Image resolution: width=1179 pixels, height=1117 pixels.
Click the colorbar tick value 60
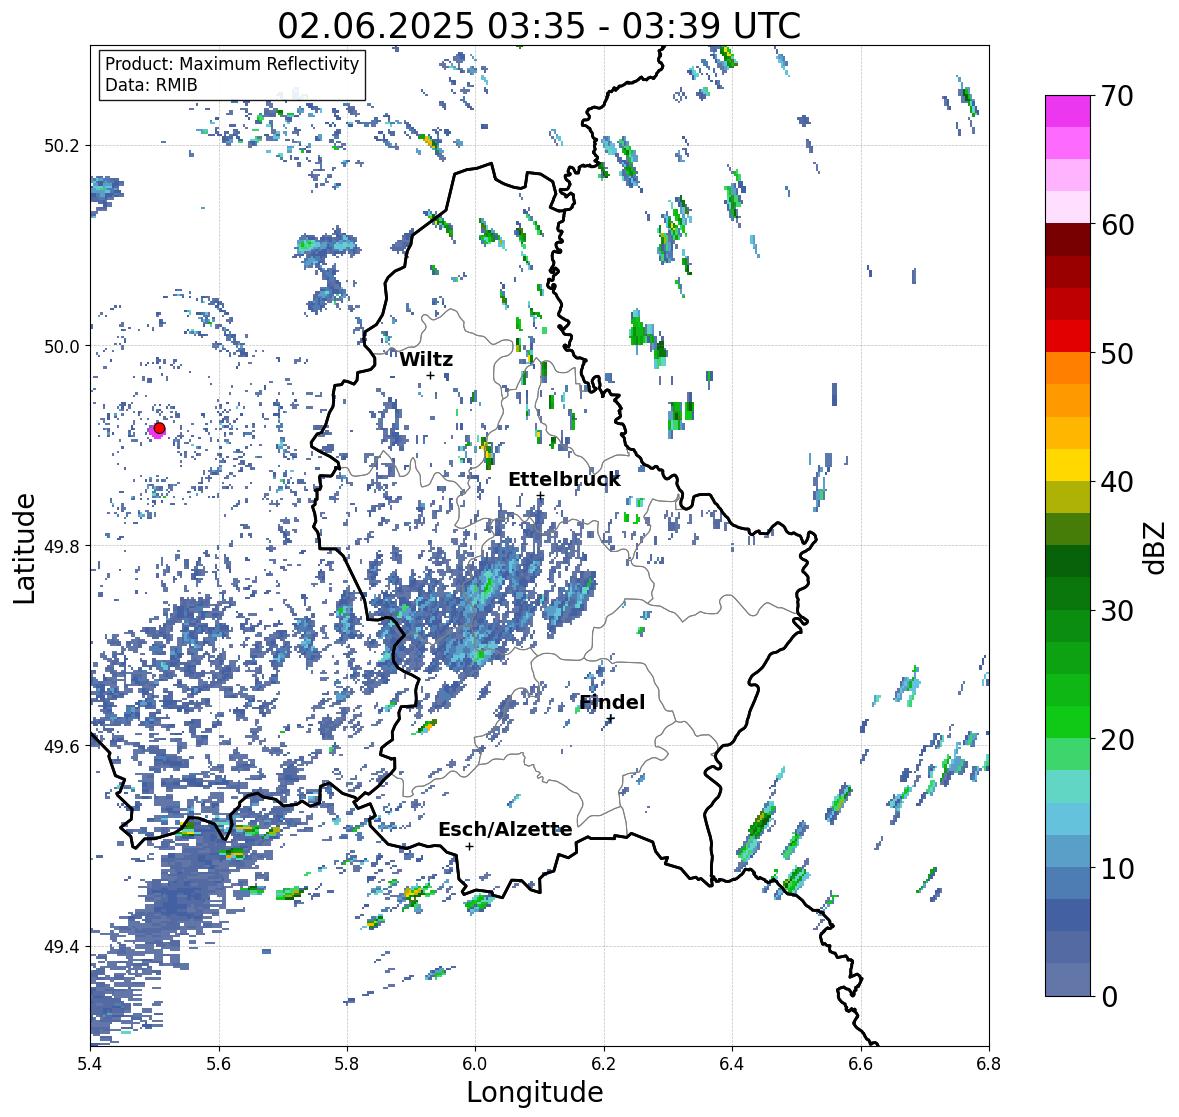click(x=1117, y=225)
